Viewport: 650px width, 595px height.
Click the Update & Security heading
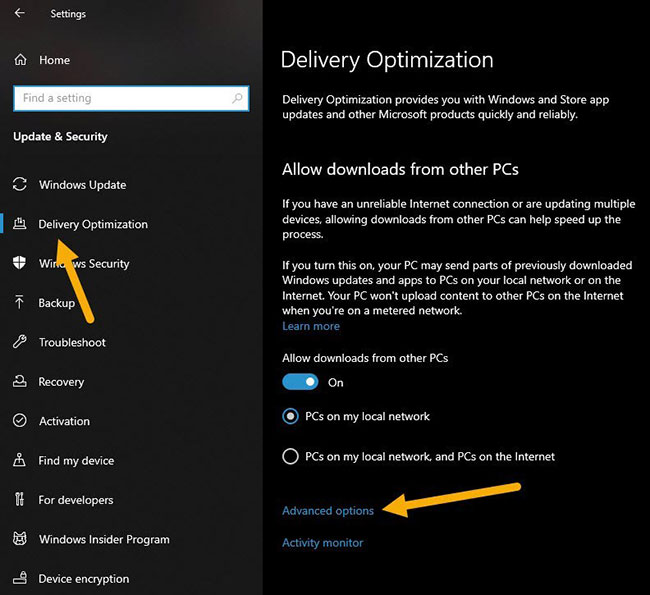(x=60, y=136)
